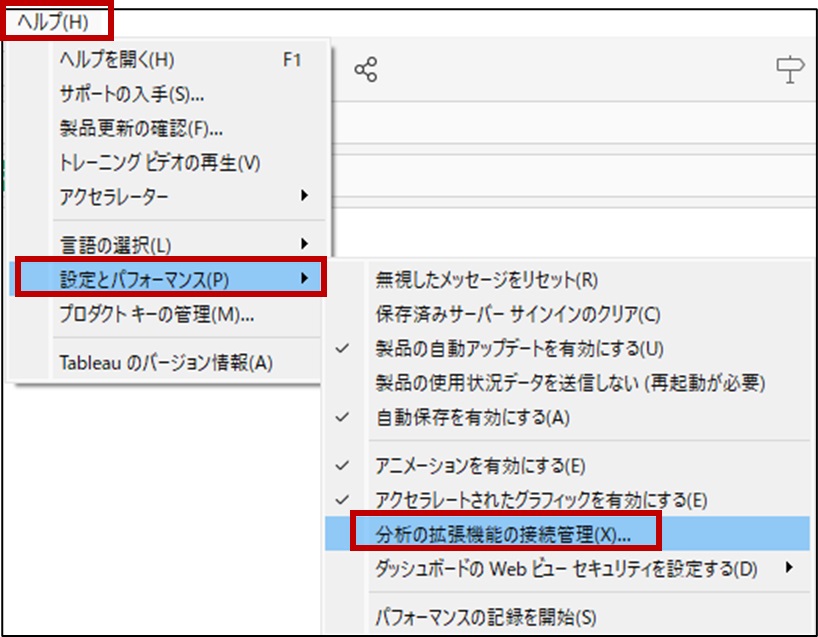Select トレーニング ビデオの再生(V)

tap(159, 162)
